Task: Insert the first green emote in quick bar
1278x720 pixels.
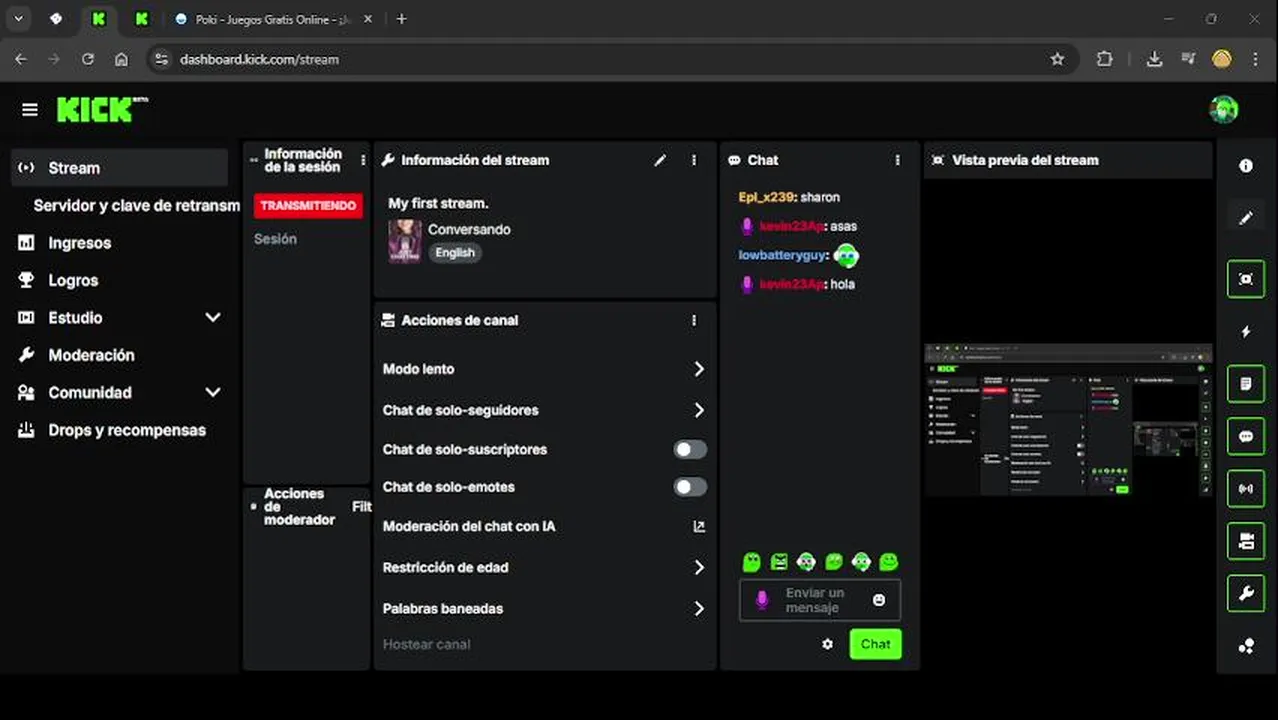Action: [752, 562]
